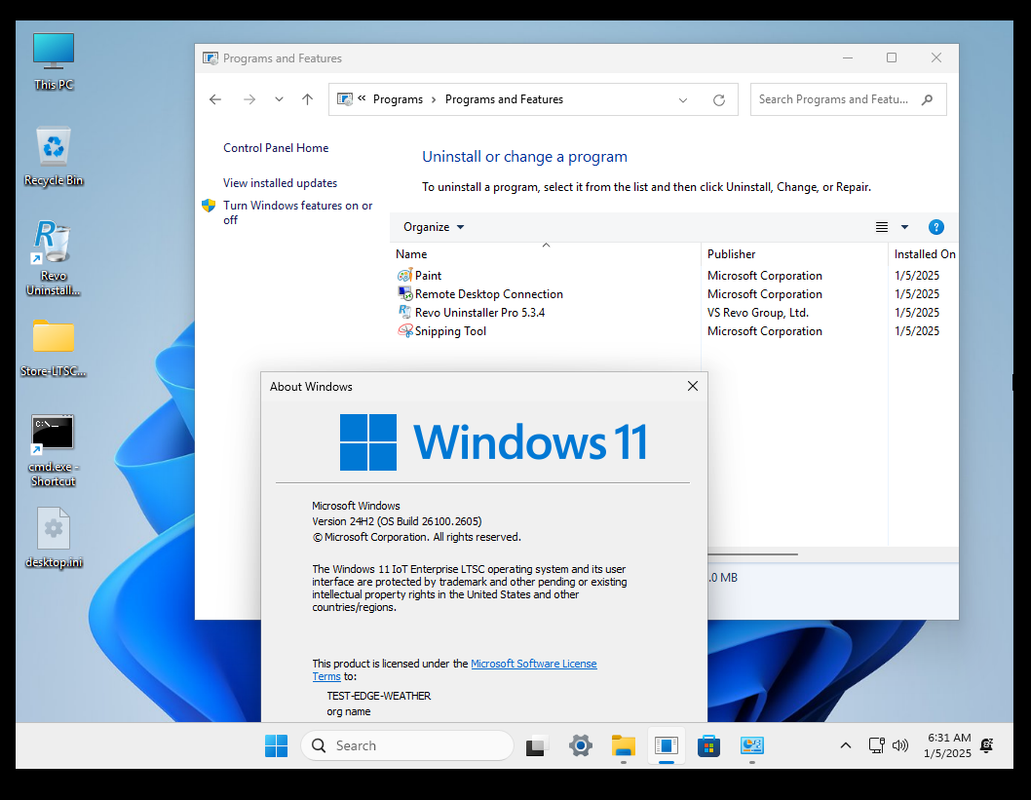Screen dimensions: 1031x800
Task: Select desktop.ini file on desktop
Action: pyautogui.click(x=53, y=538)
